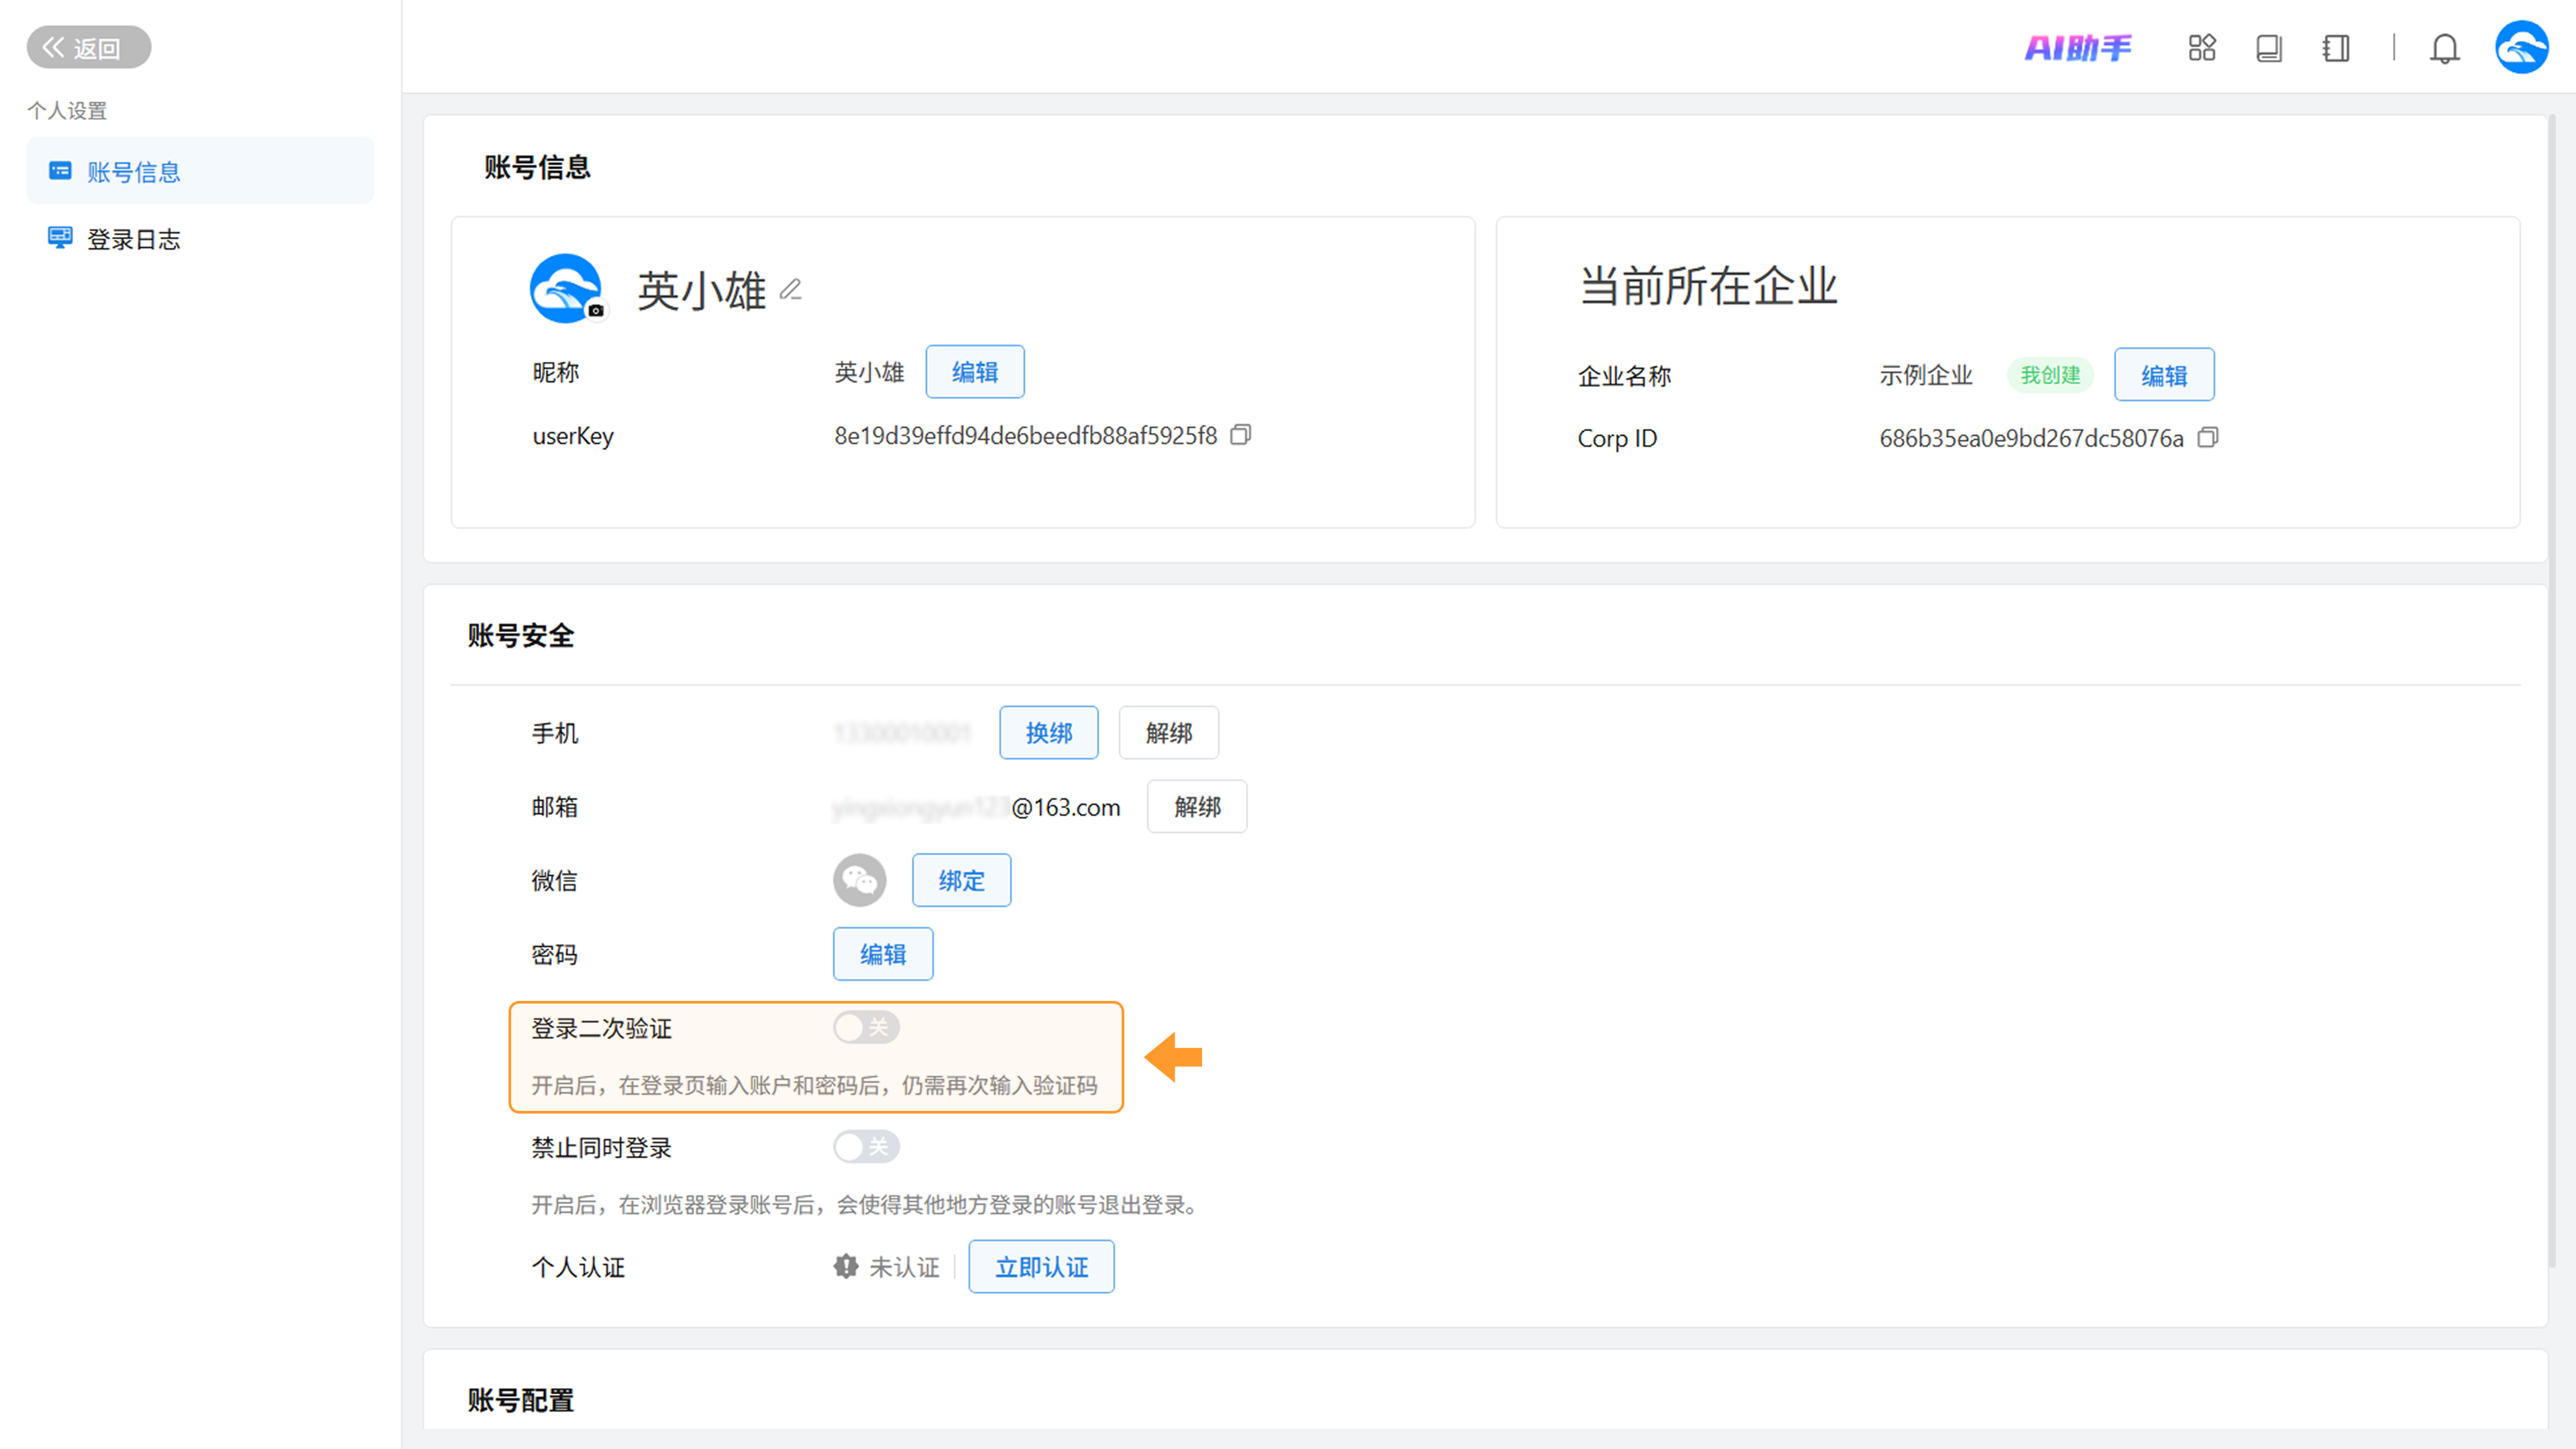This screenshot has height=1449, width=2576.
Task: Enable 登录二次验证 toggle
Action: point(866,1027)
